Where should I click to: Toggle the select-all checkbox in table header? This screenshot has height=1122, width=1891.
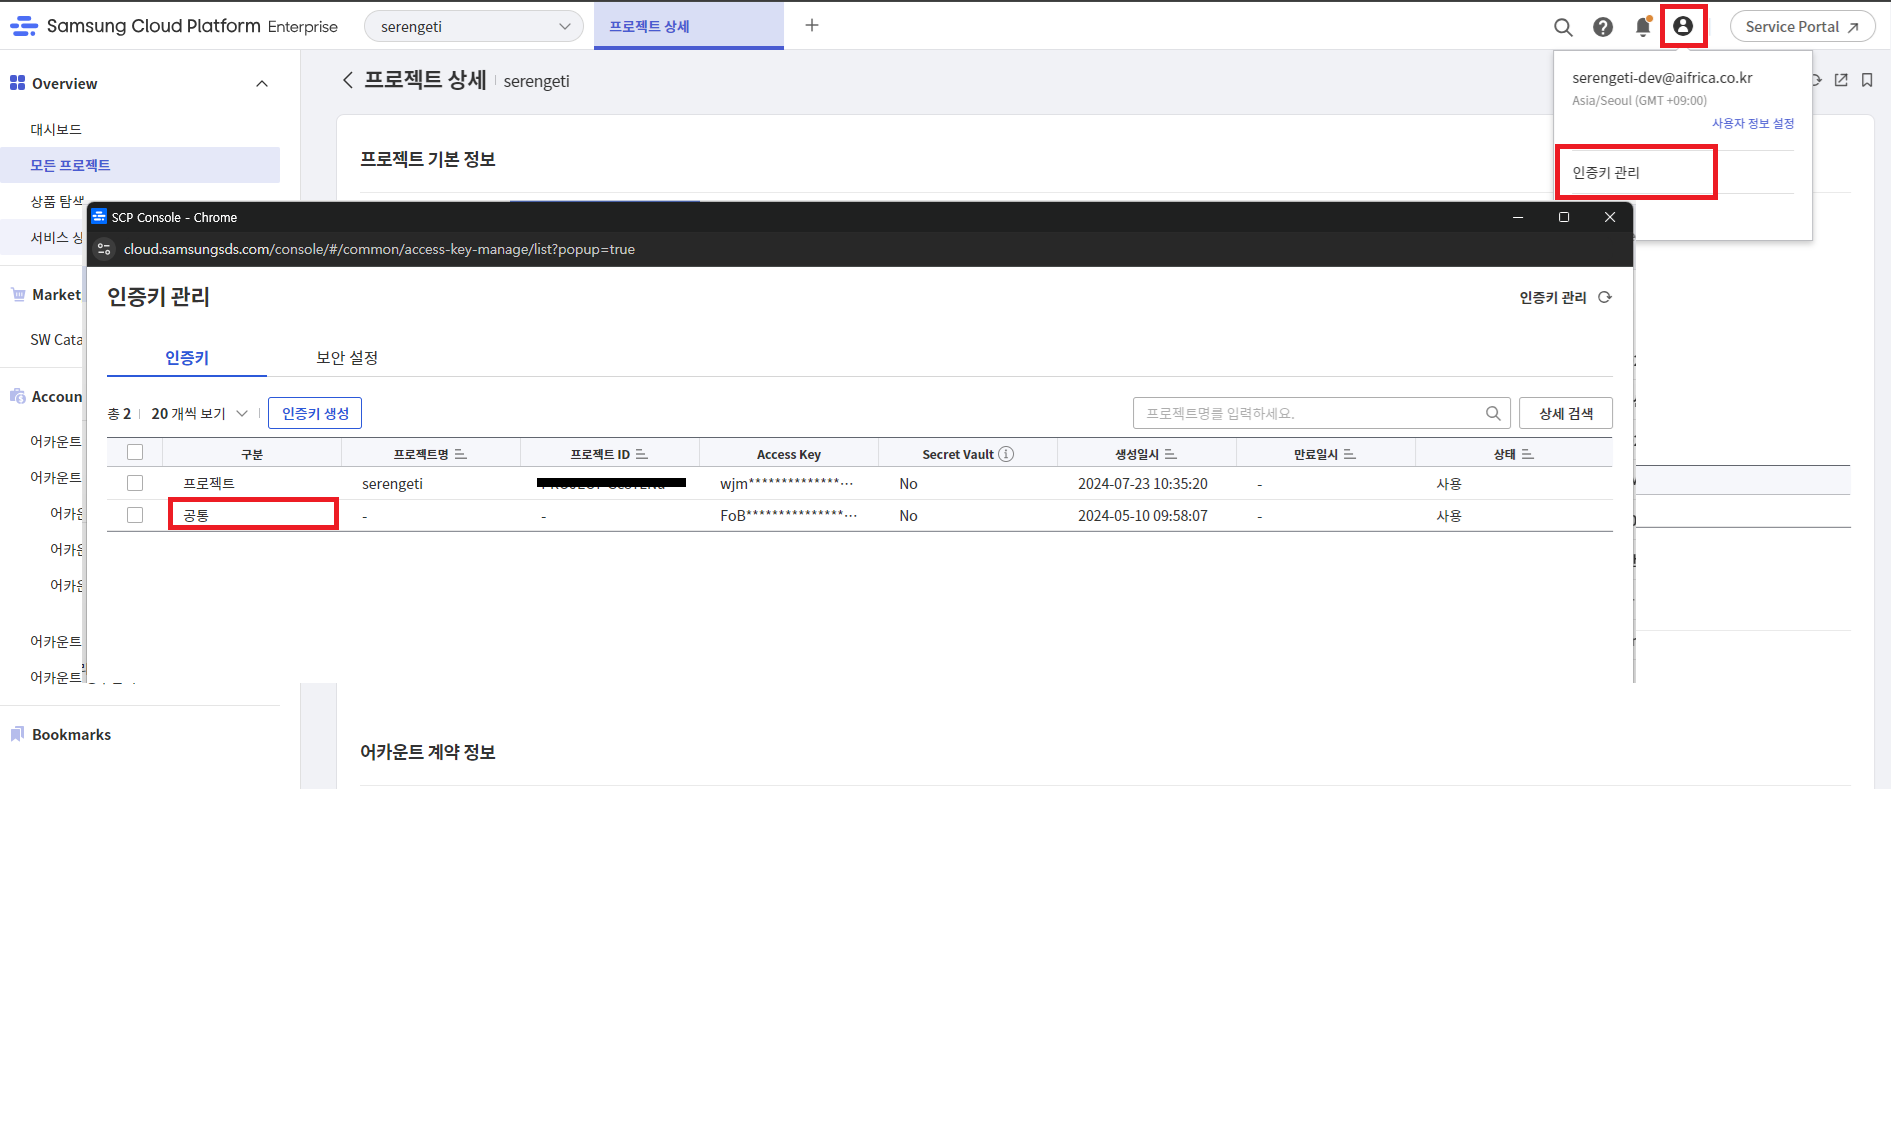coord(135,452)
